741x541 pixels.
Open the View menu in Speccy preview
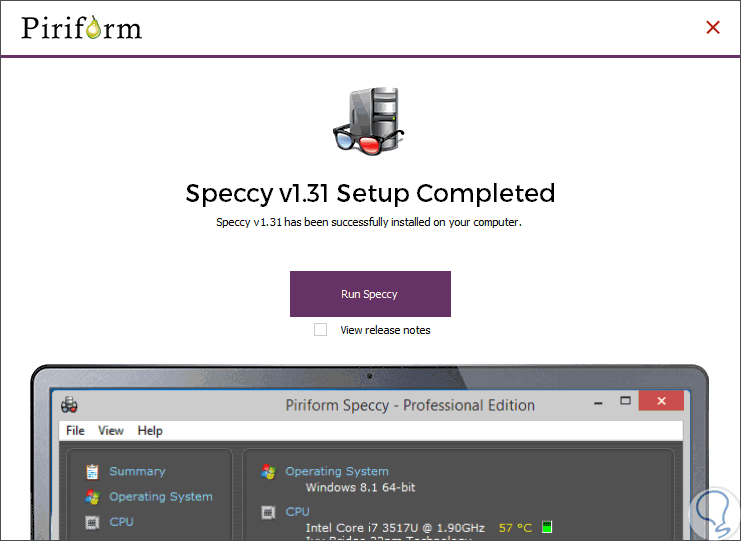(x=111, y=430)
